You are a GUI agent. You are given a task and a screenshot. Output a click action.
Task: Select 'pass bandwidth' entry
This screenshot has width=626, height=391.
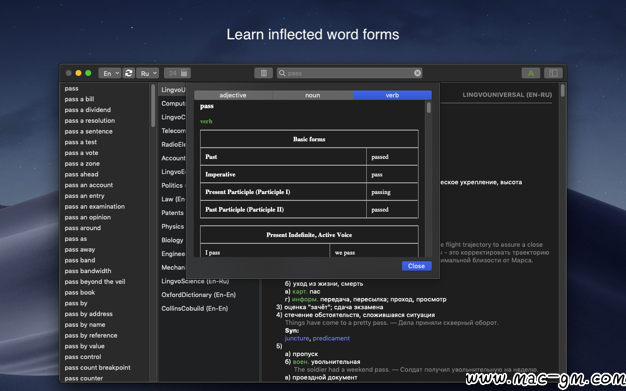[x=88, y=271]
